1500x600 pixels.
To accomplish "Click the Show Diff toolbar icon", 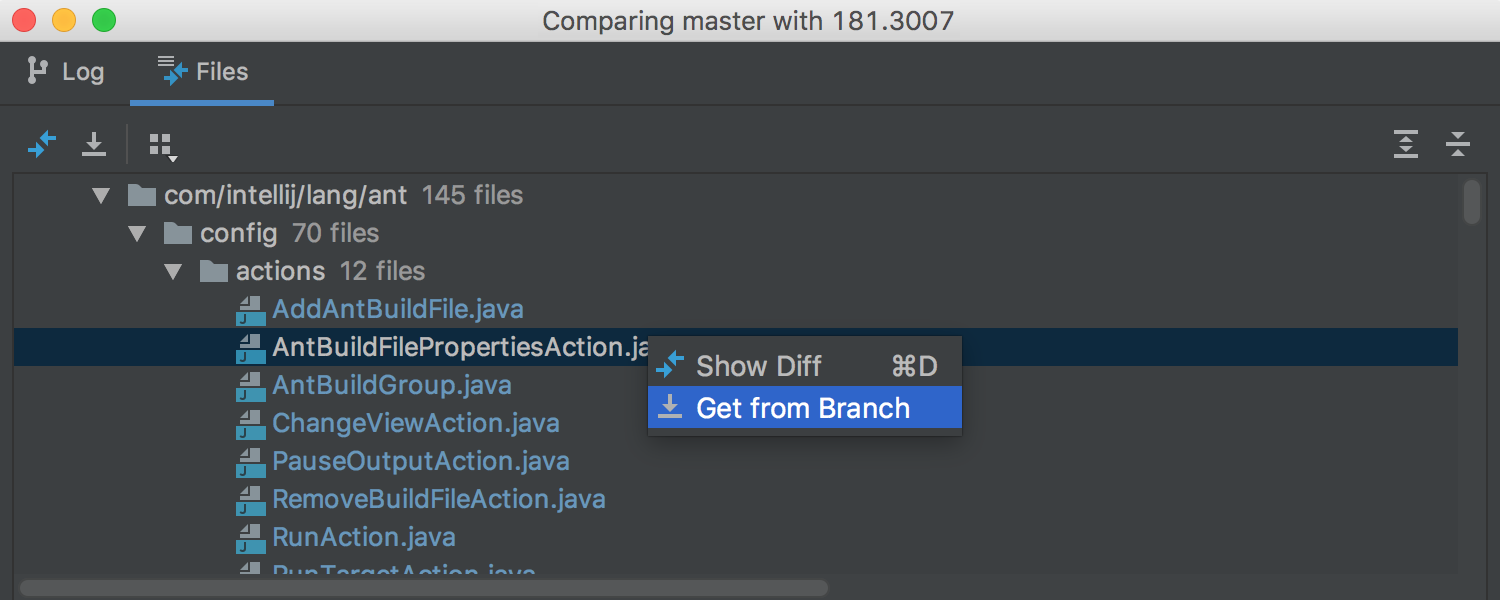I will coord(42,144).
